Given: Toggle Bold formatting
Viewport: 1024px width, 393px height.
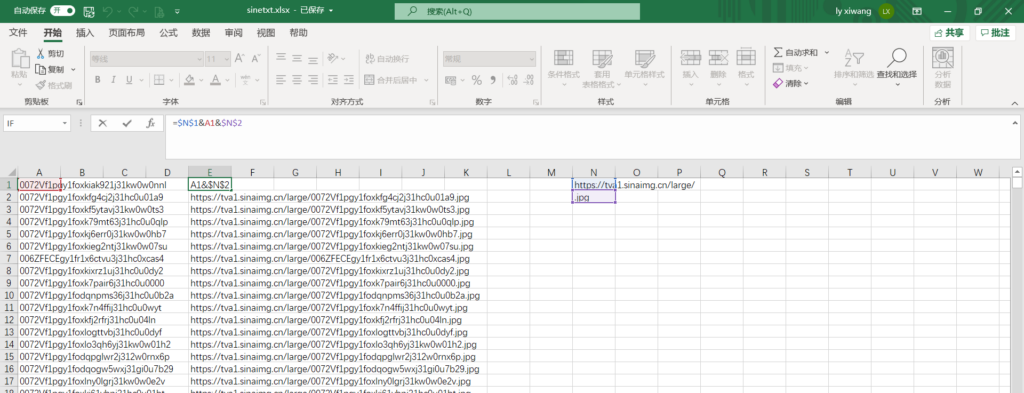Looking at the screenshot, I should tap(97, 80).
